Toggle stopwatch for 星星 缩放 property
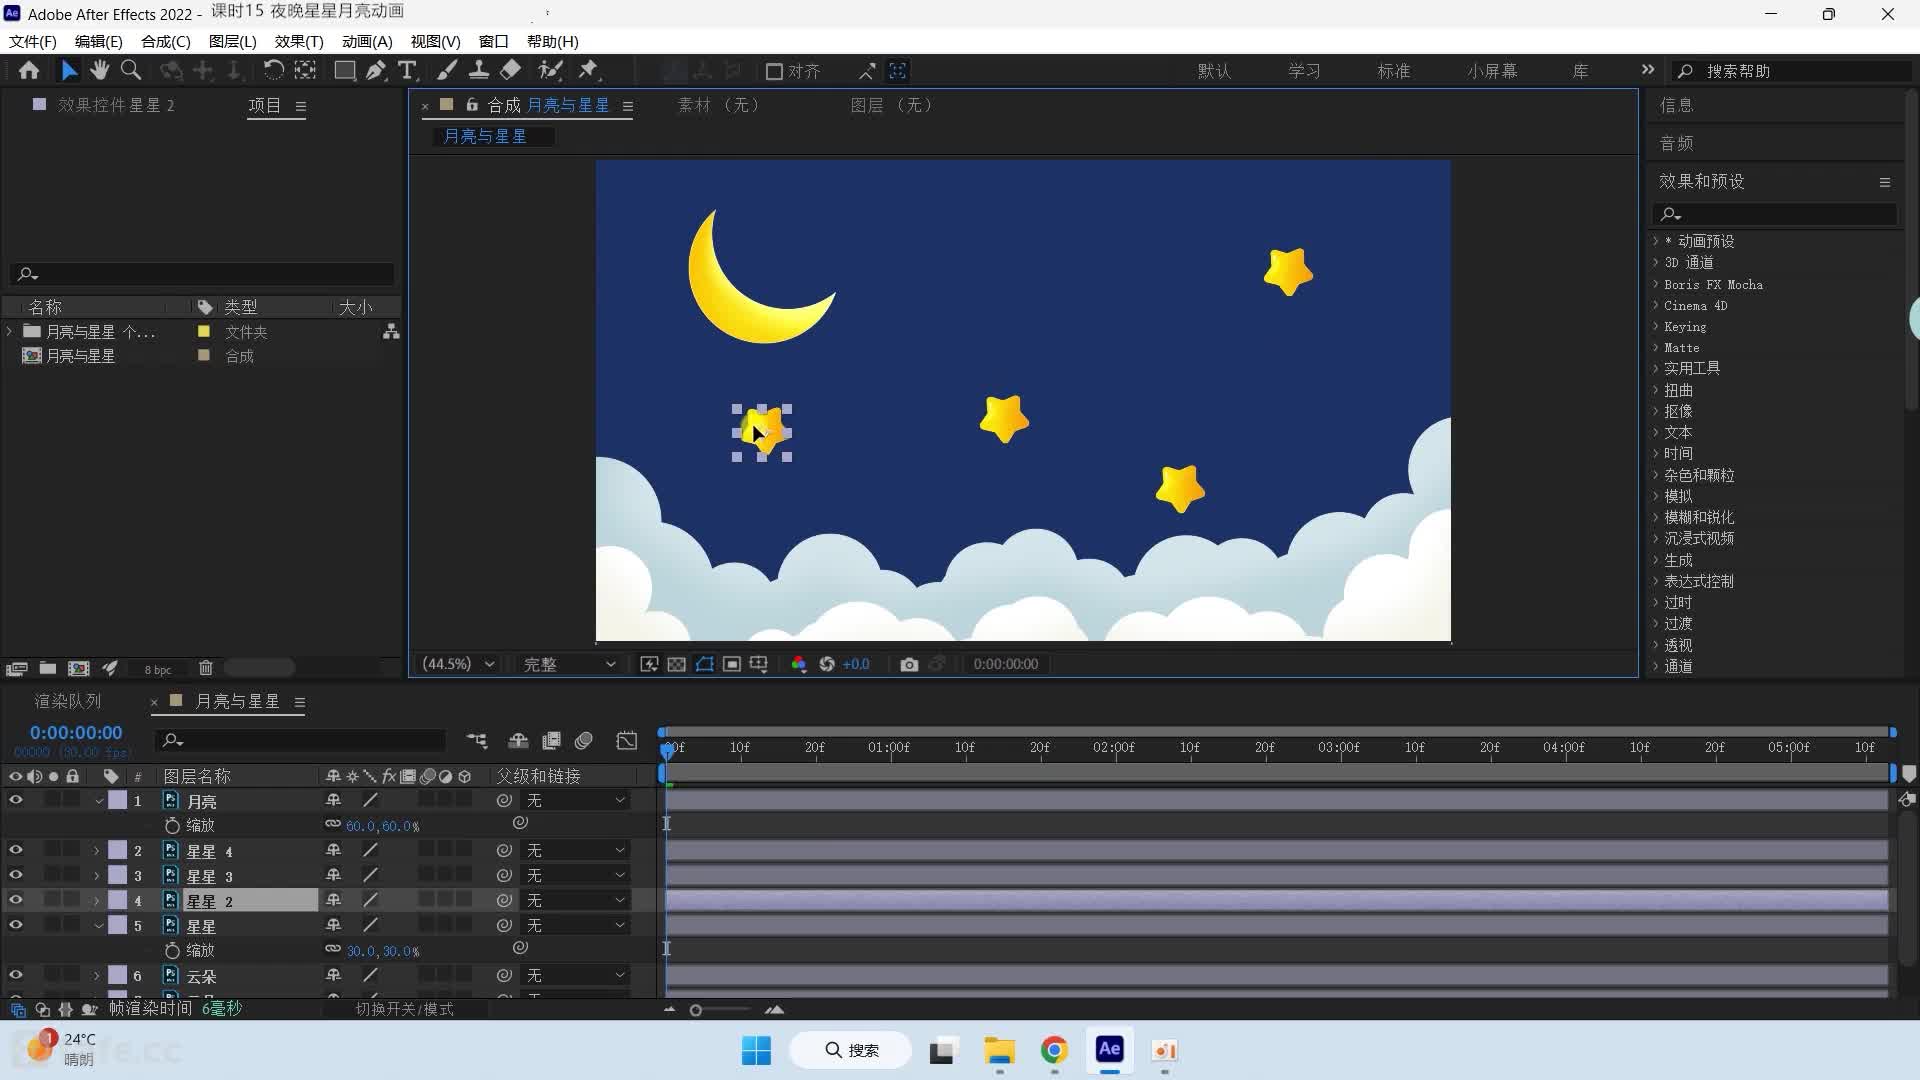This screenshot has width=1920, height=1080. point(172,950)
